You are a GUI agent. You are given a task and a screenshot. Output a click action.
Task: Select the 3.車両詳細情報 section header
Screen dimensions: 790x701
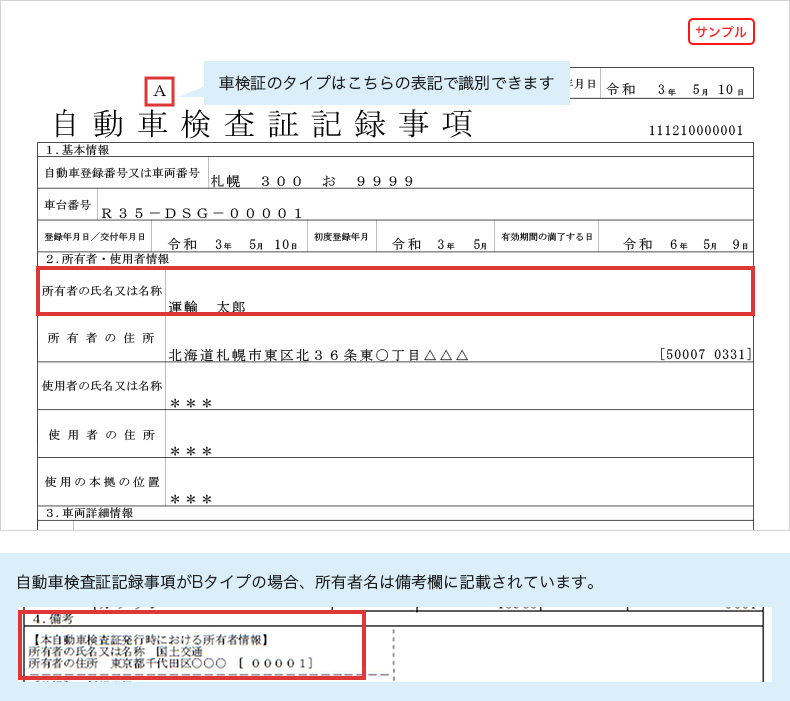pos(90,513)
